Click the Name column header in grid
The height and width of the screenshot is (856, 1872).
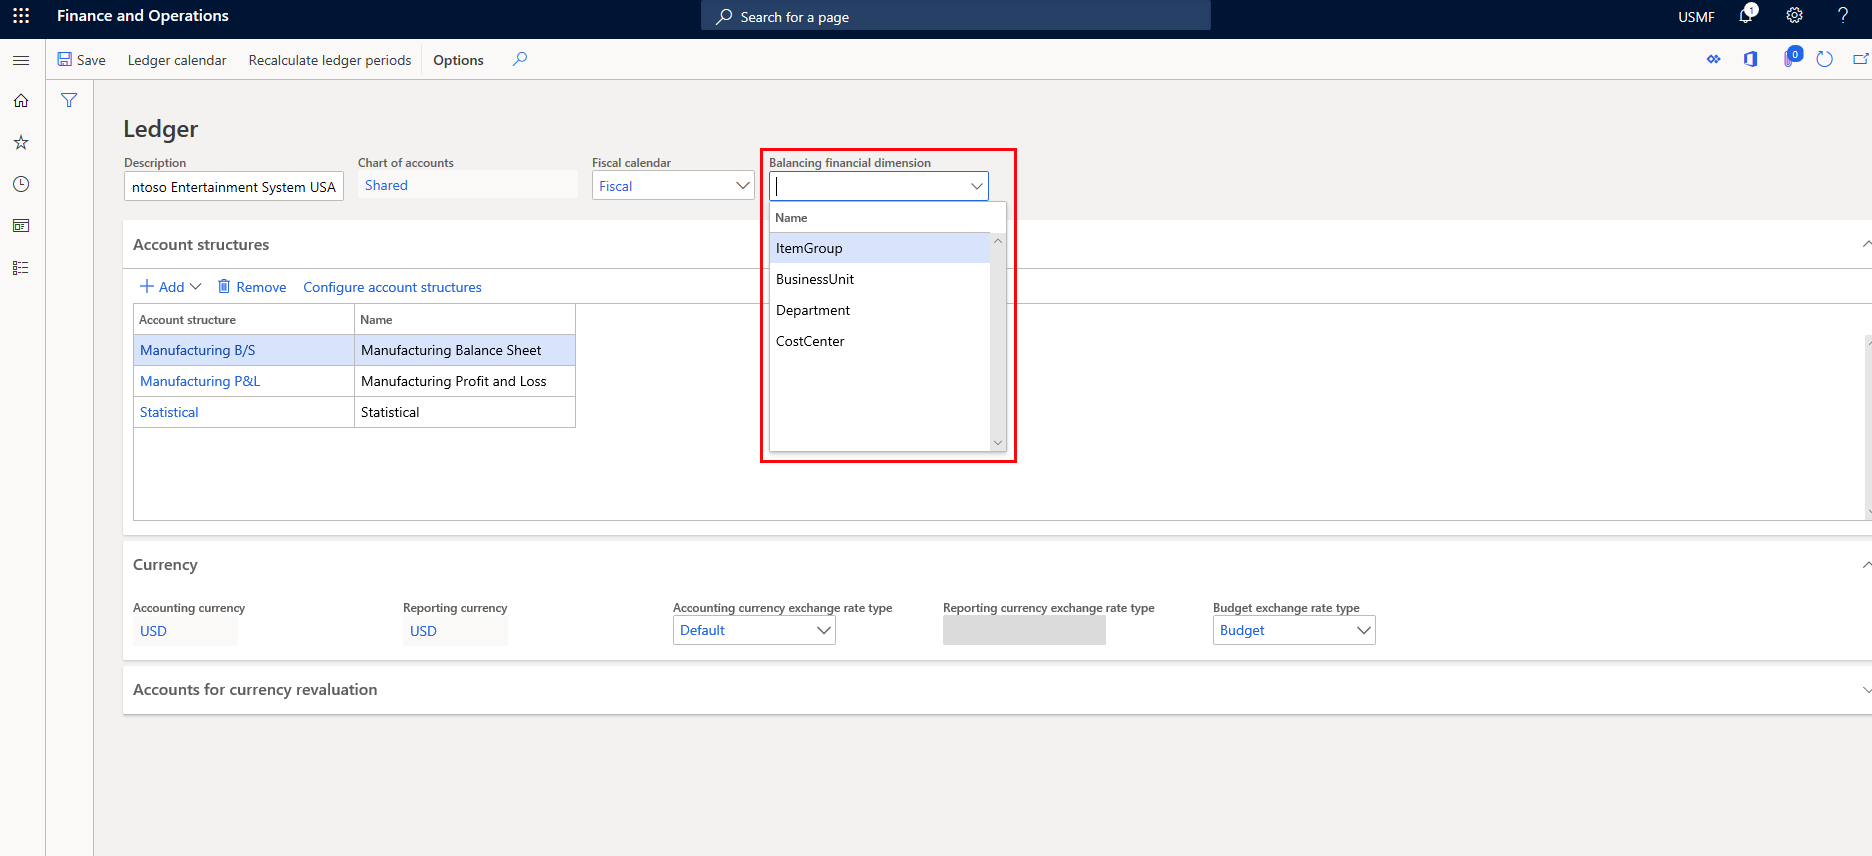coord(465,319)
